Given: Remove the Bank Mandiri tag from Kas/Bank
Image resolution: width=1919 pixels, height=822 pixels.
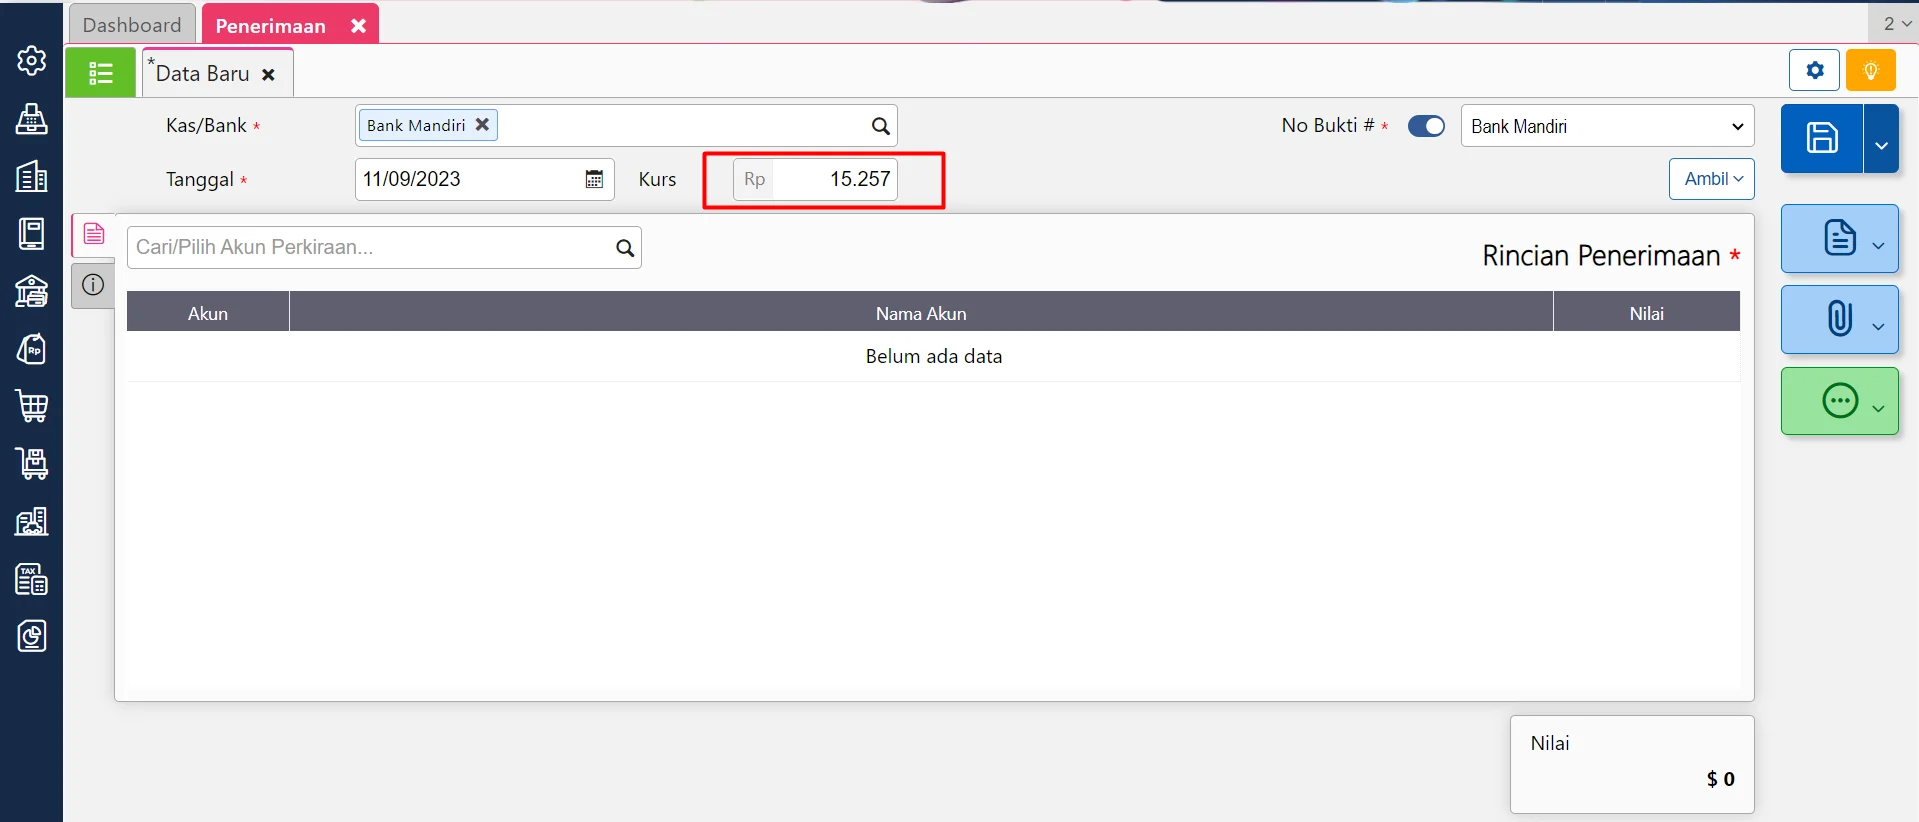Looking at the screenshot, I should coord(482,125).
